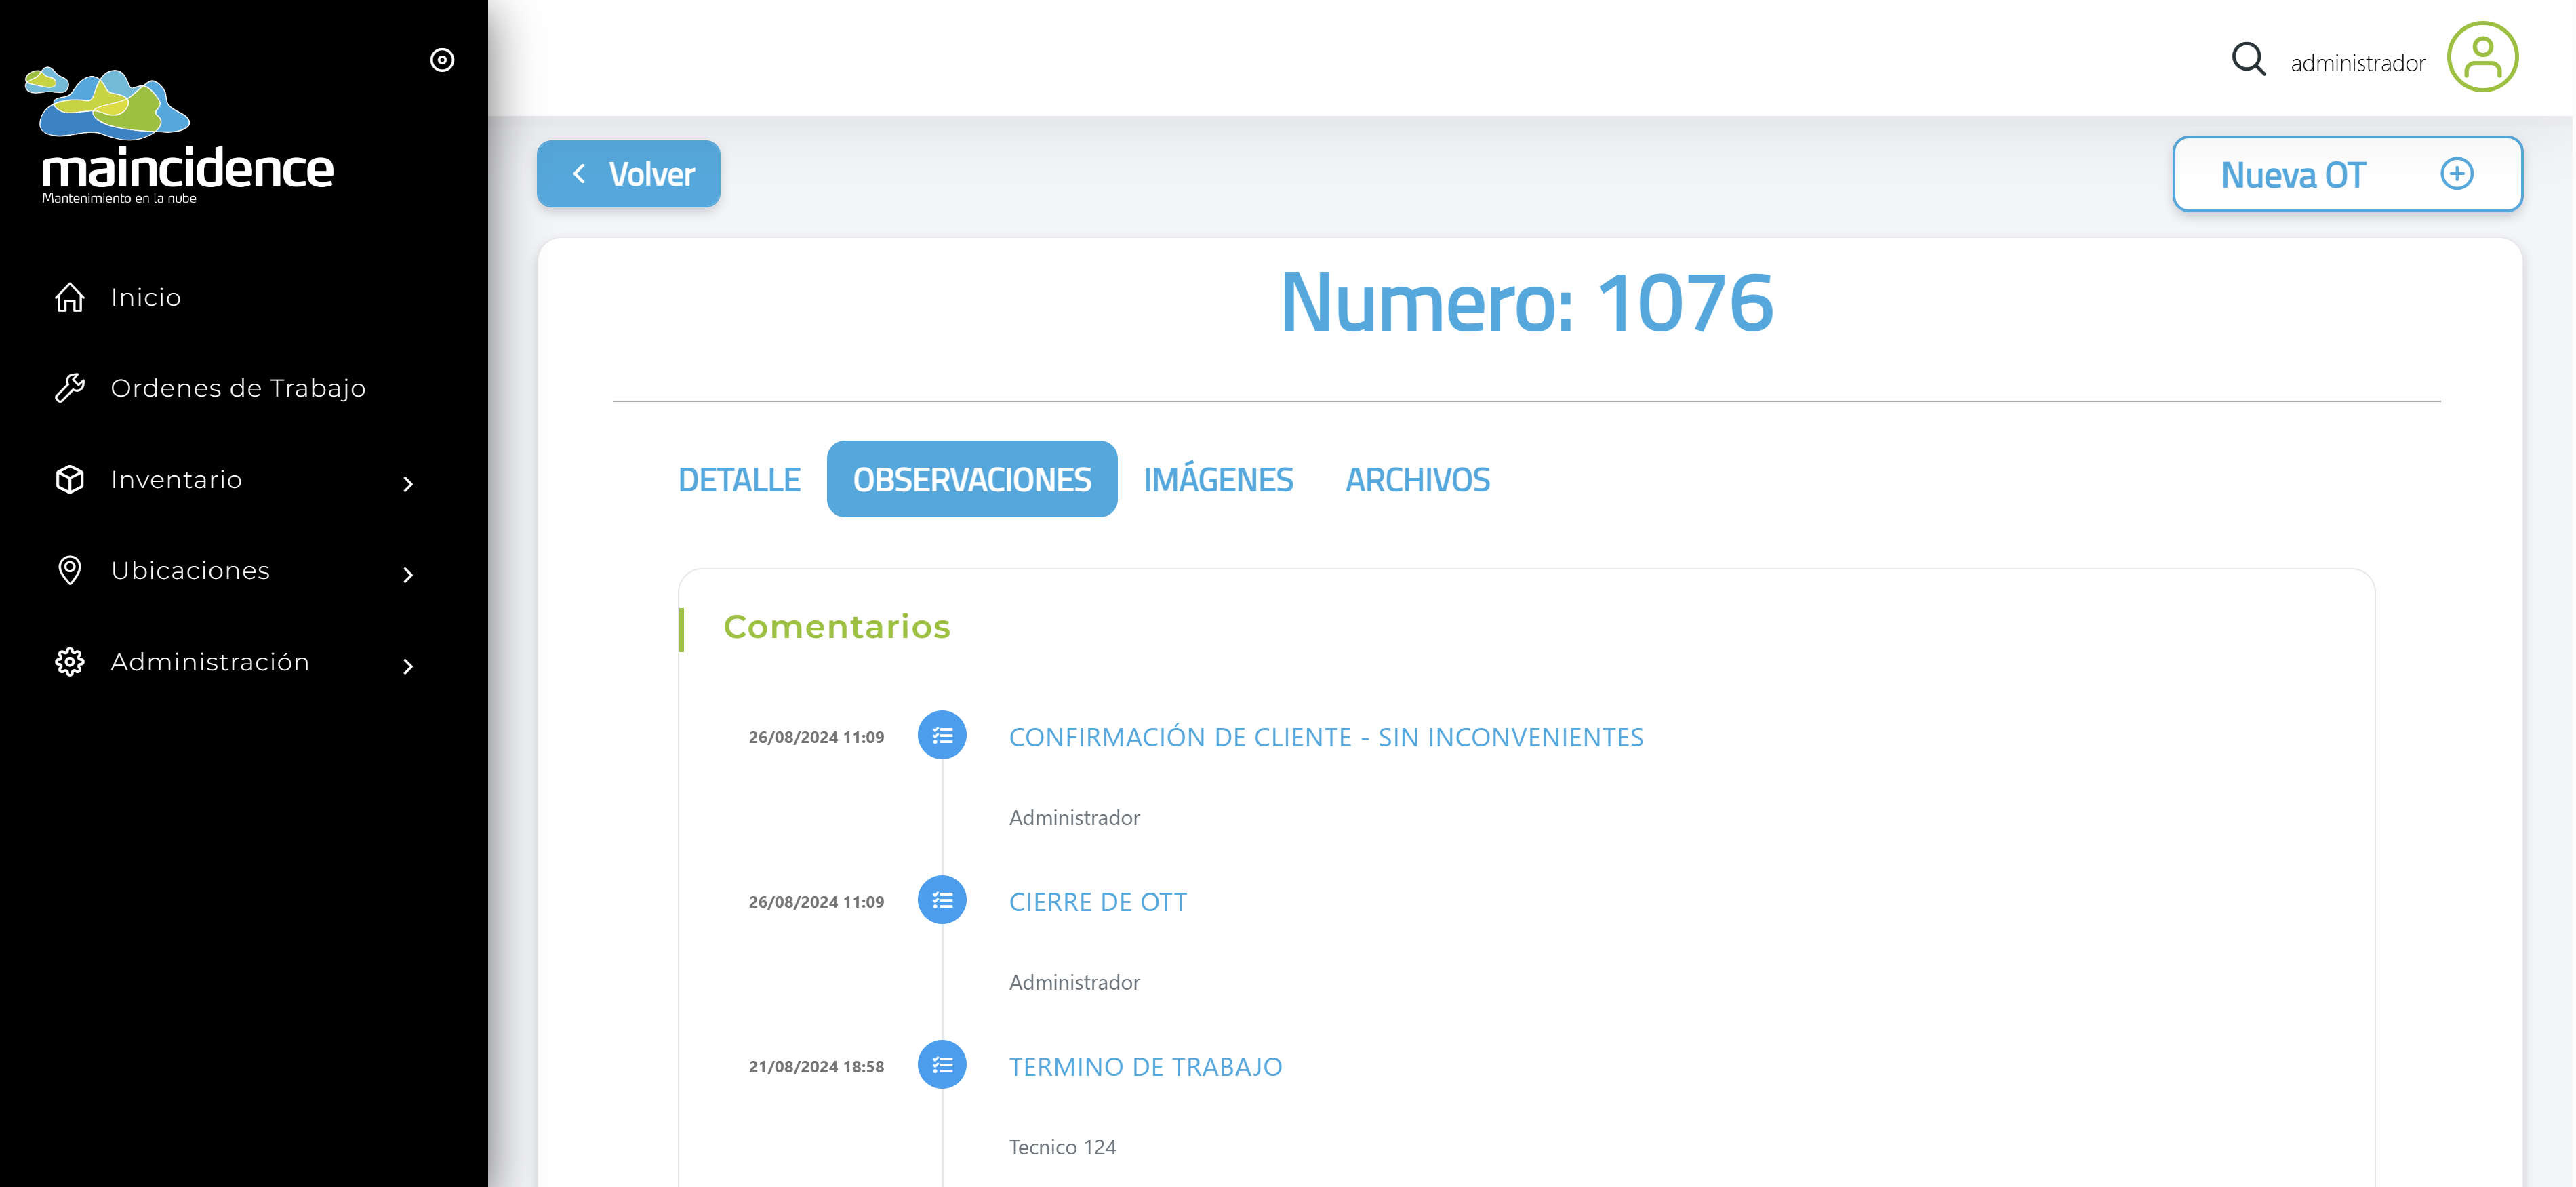Toggle the sidebar pin circle icon
The image size is (2576, 1187).
click(442, 60)
